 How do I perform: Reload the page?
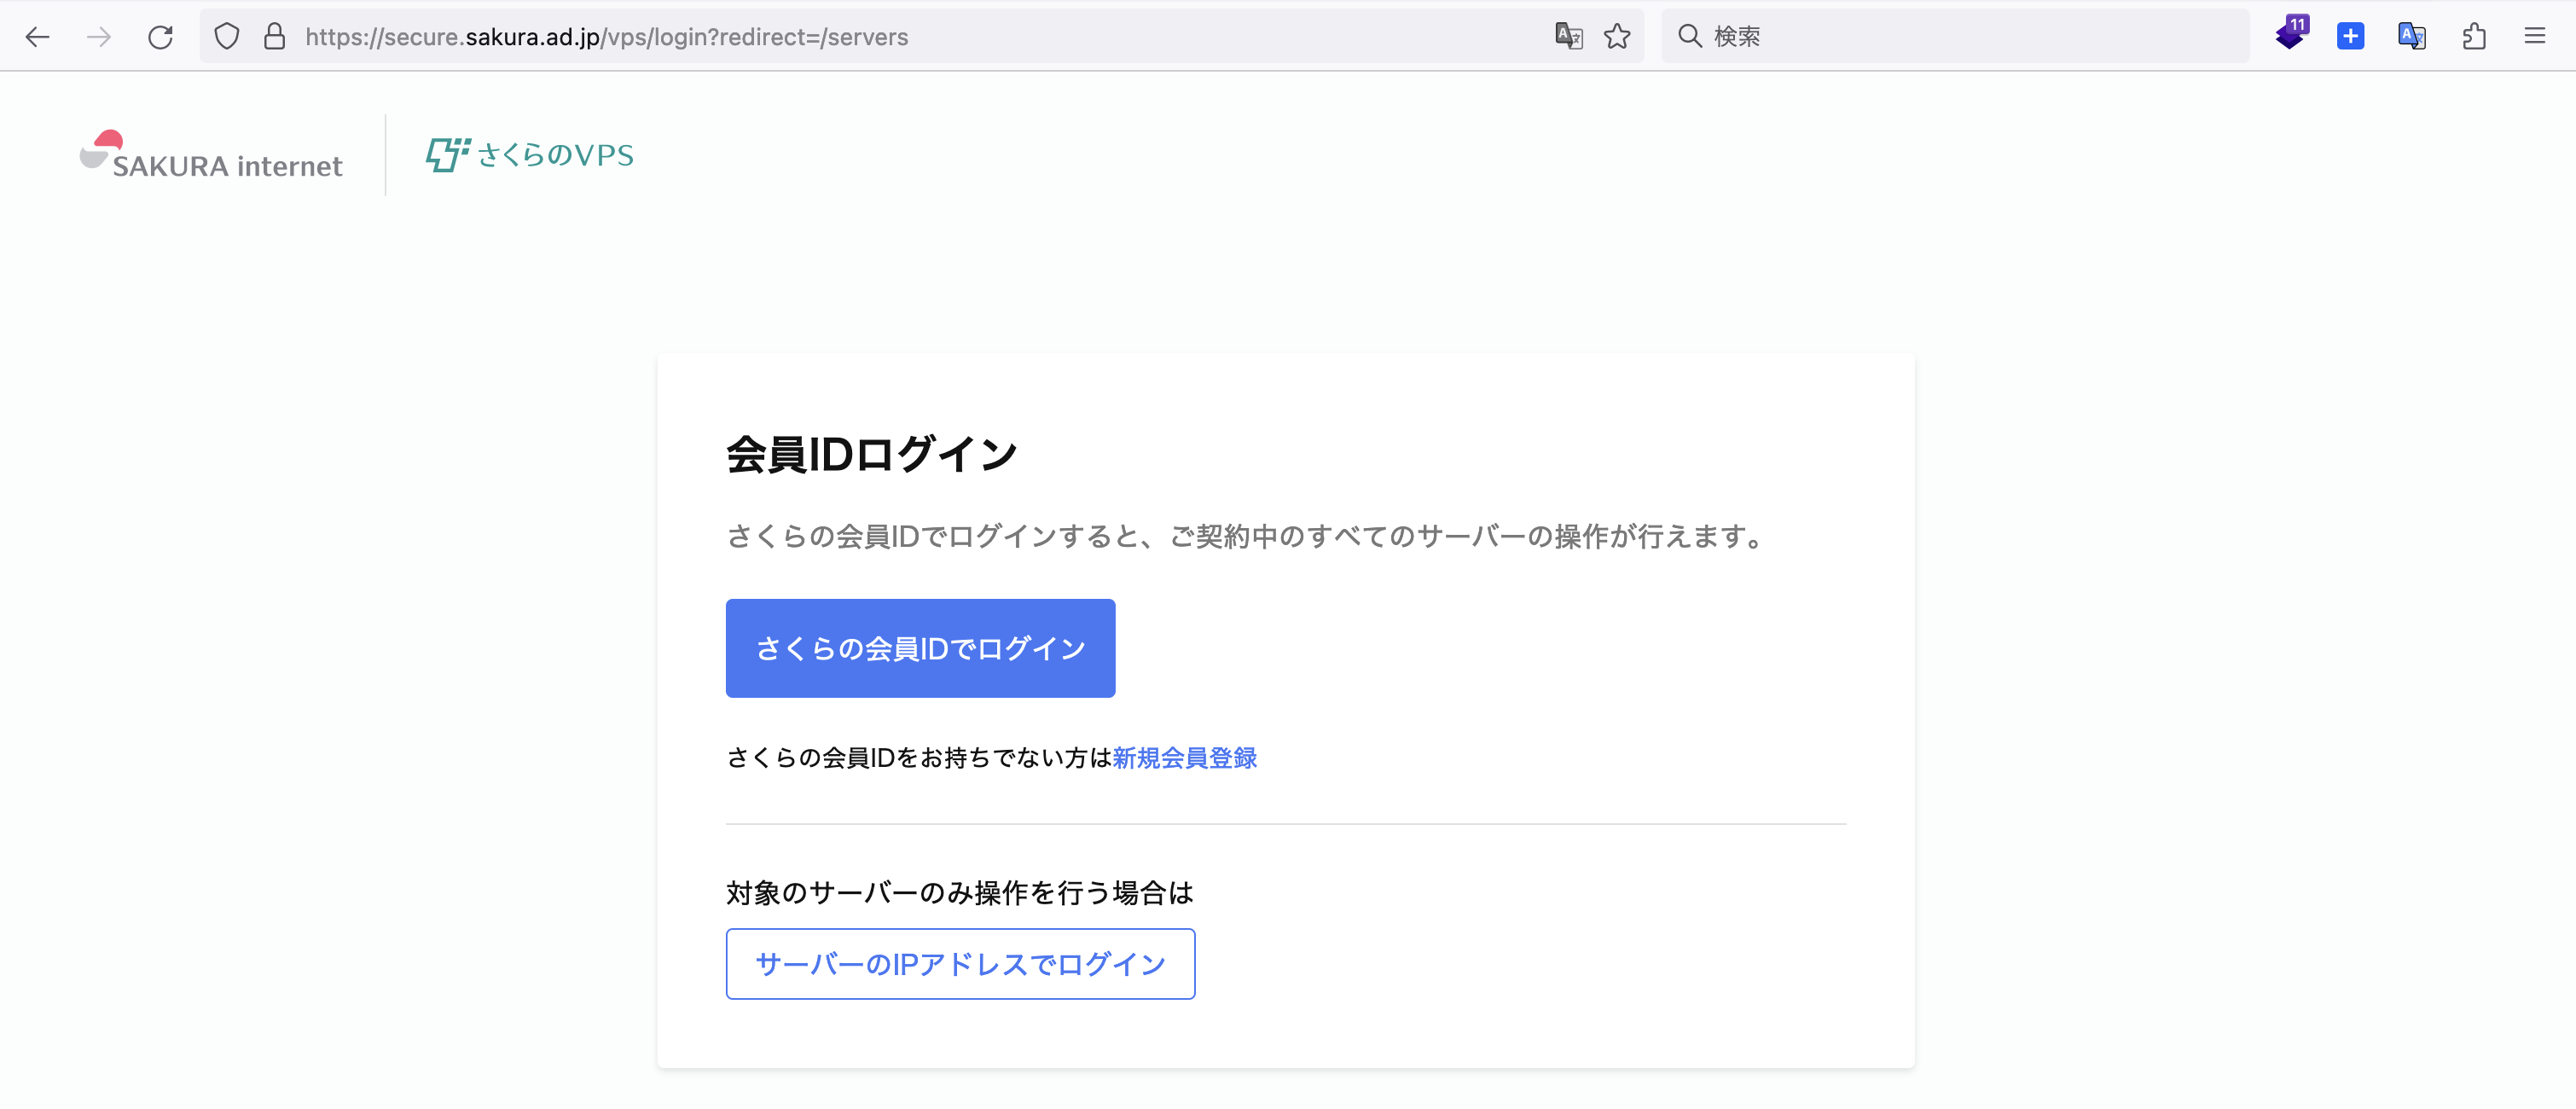(x=161, y=37)
